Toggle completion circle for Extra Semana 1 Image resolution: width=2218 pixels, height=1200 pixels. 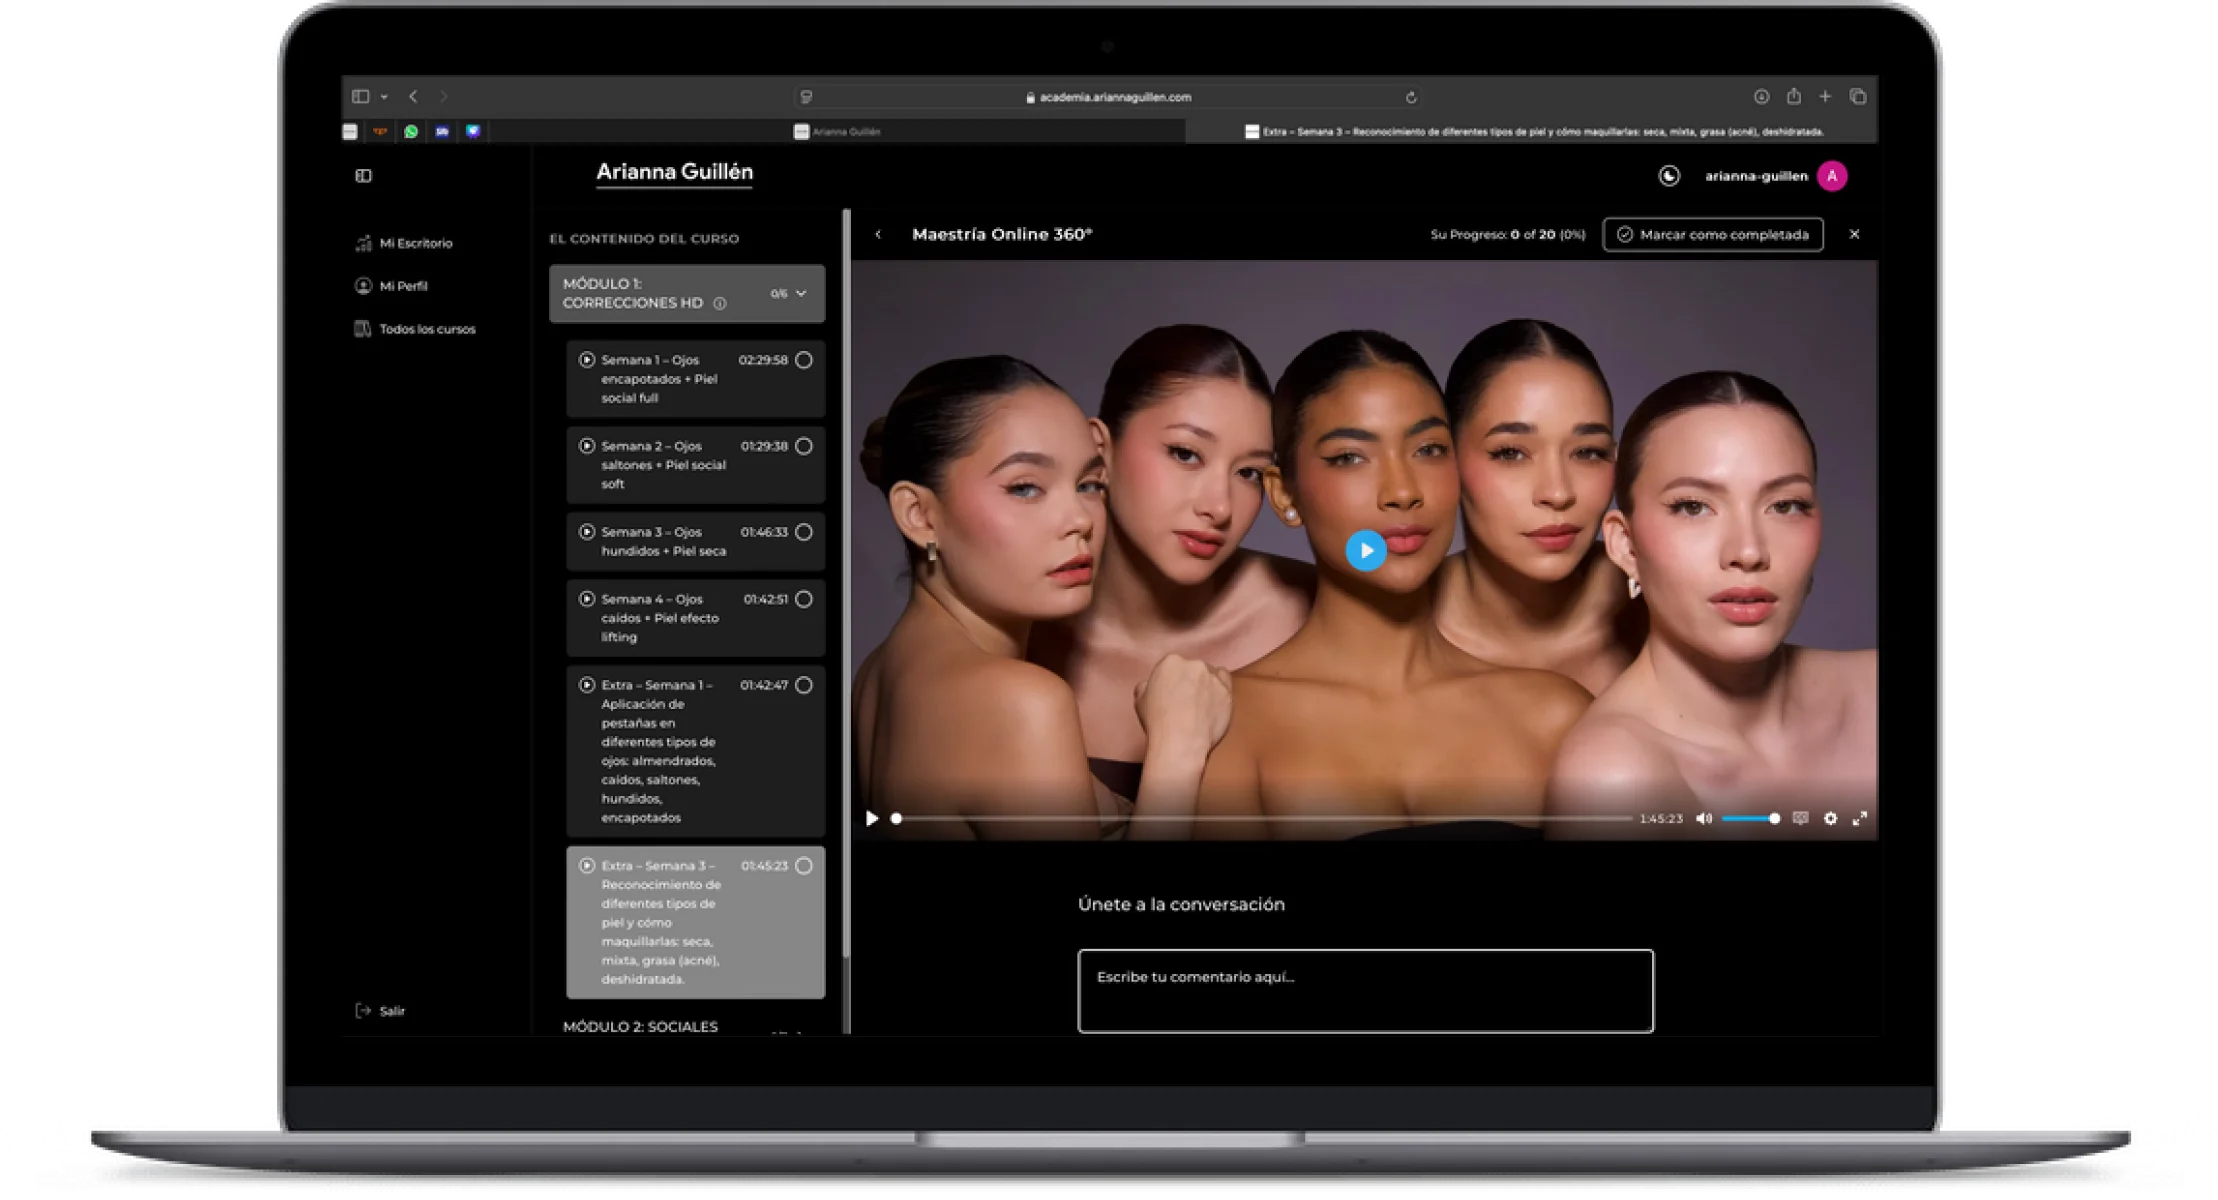point(804,685)
